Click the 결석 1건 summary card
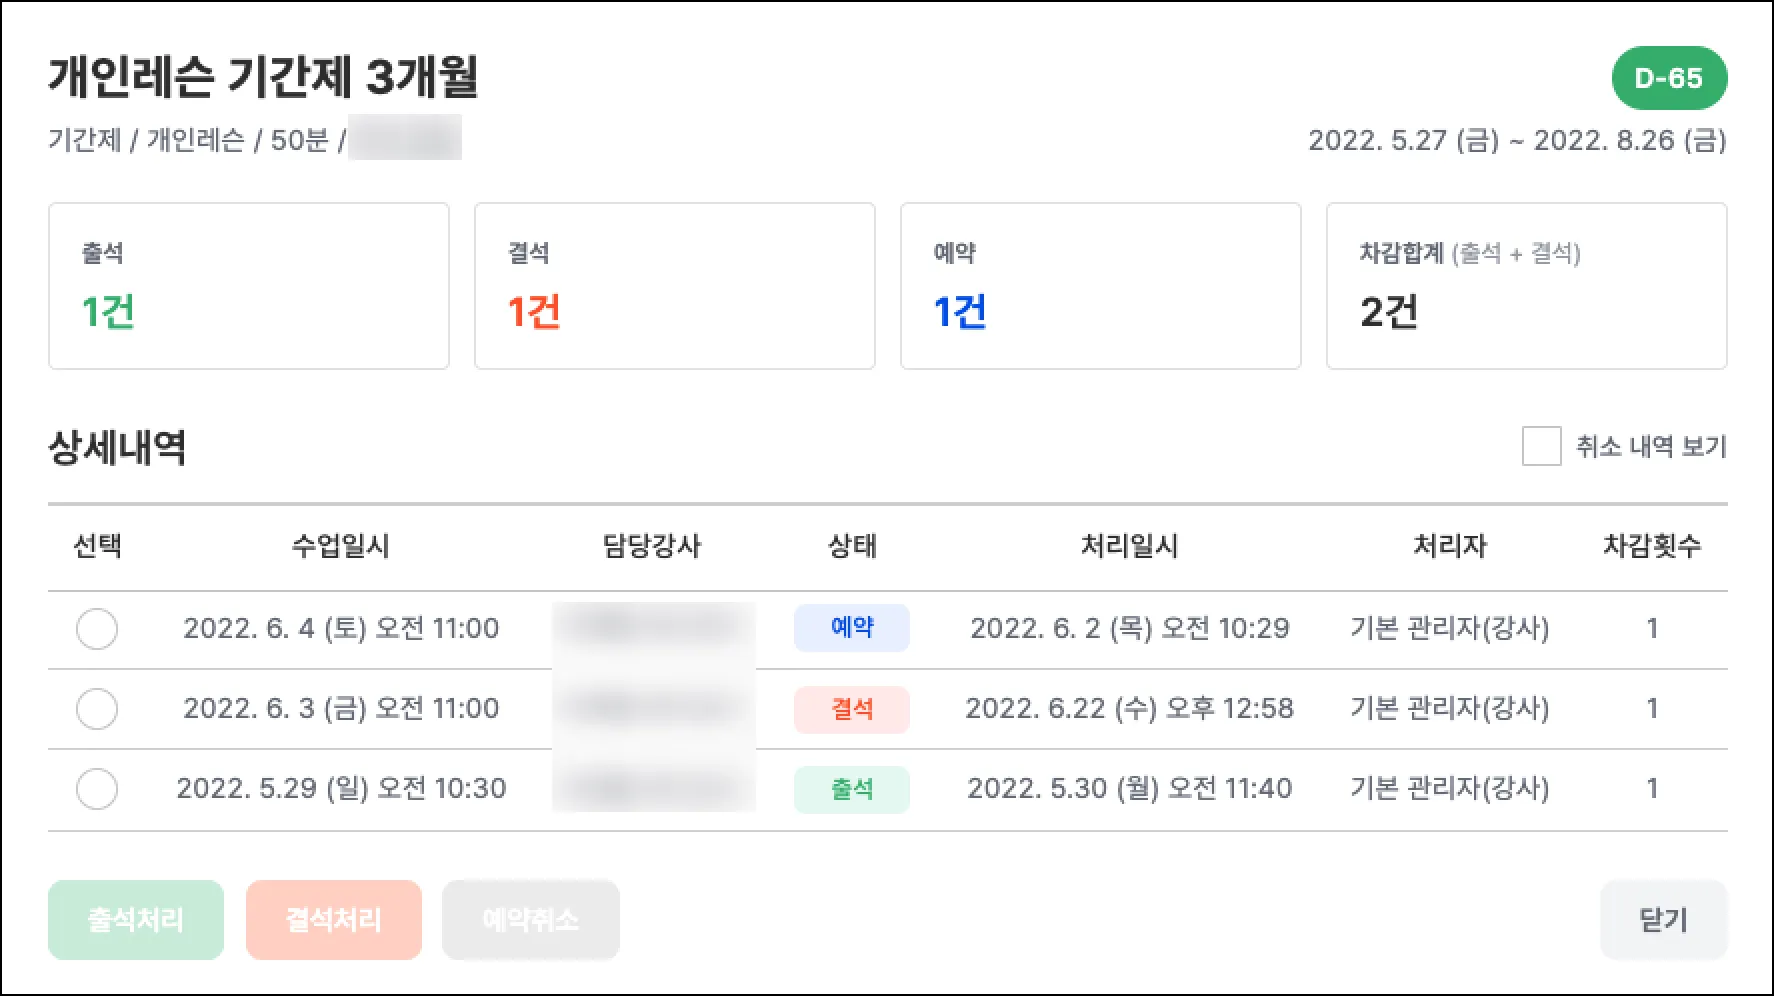 (x=675, y=286)
